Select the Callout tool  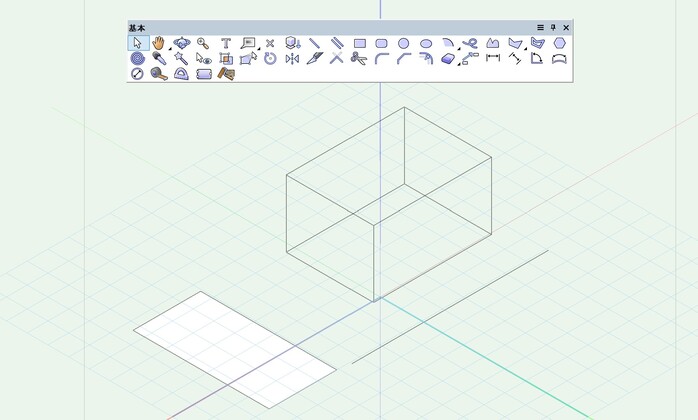point(248,43)
